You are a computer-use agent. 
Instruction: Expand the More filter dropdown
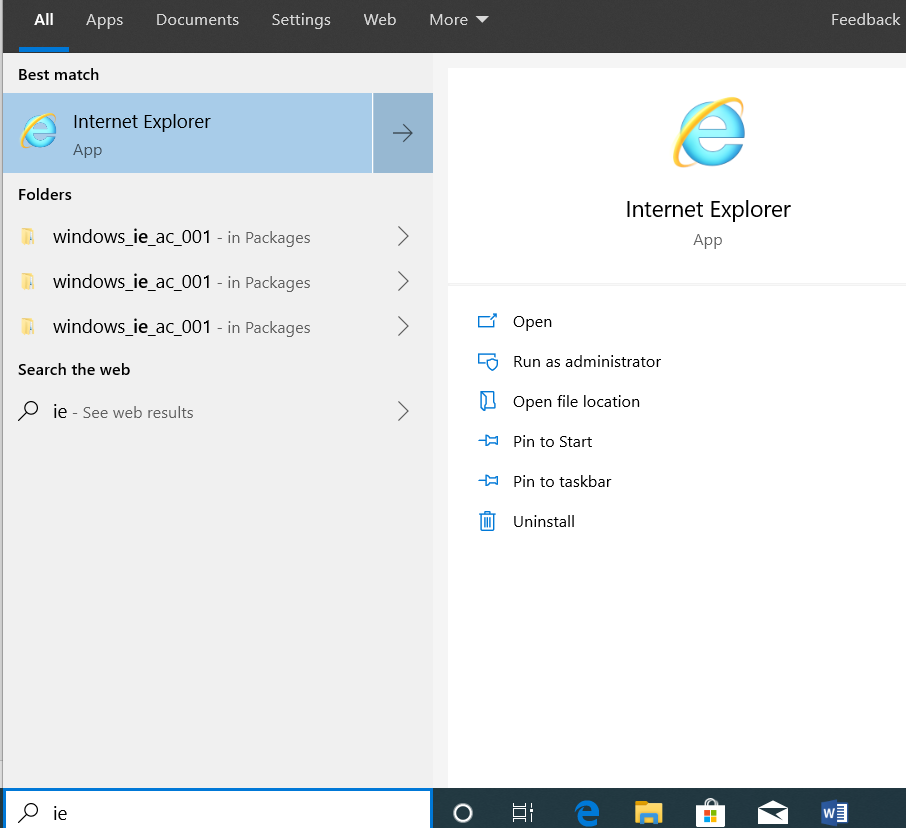tap(458, 20)
